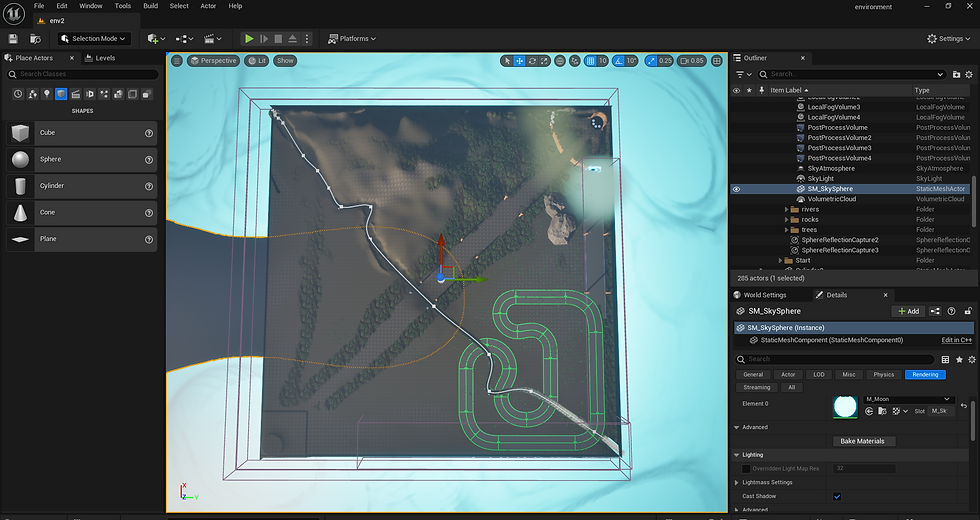Open the Blueprints dropdown in the toolbar

(x=184, y=39)
